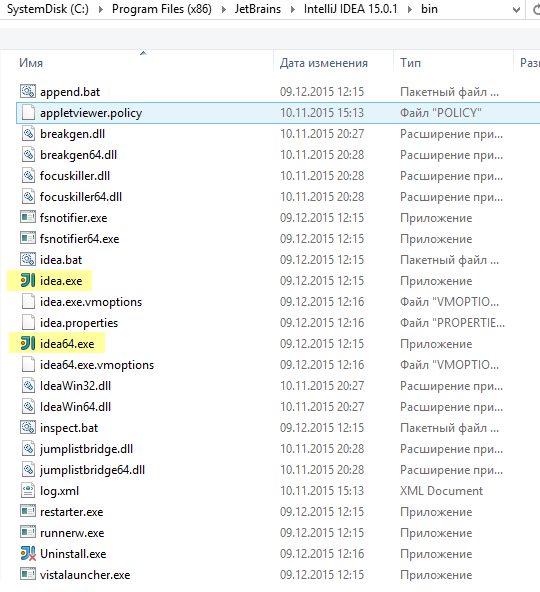Go to SystemDisk (C:) in the breadcrumb

point(48,9)
